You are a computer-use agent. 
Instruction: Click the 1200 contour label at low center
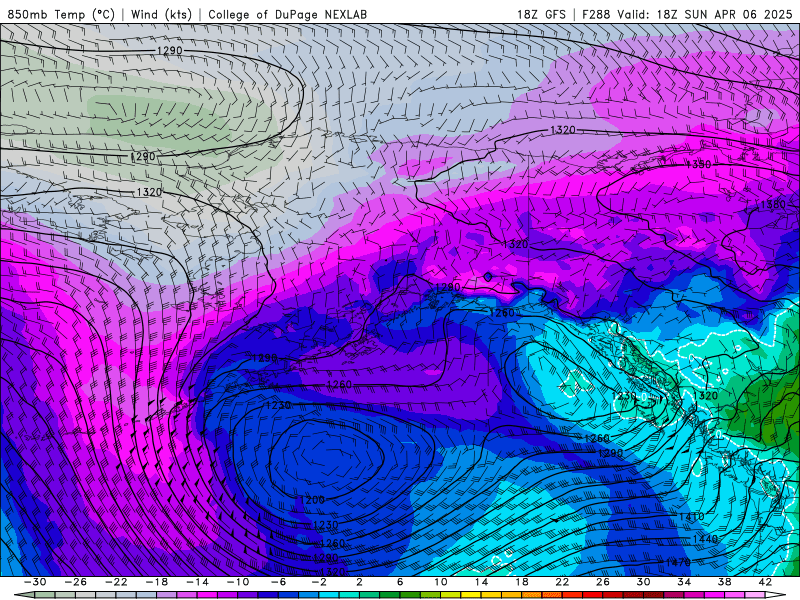312,500
